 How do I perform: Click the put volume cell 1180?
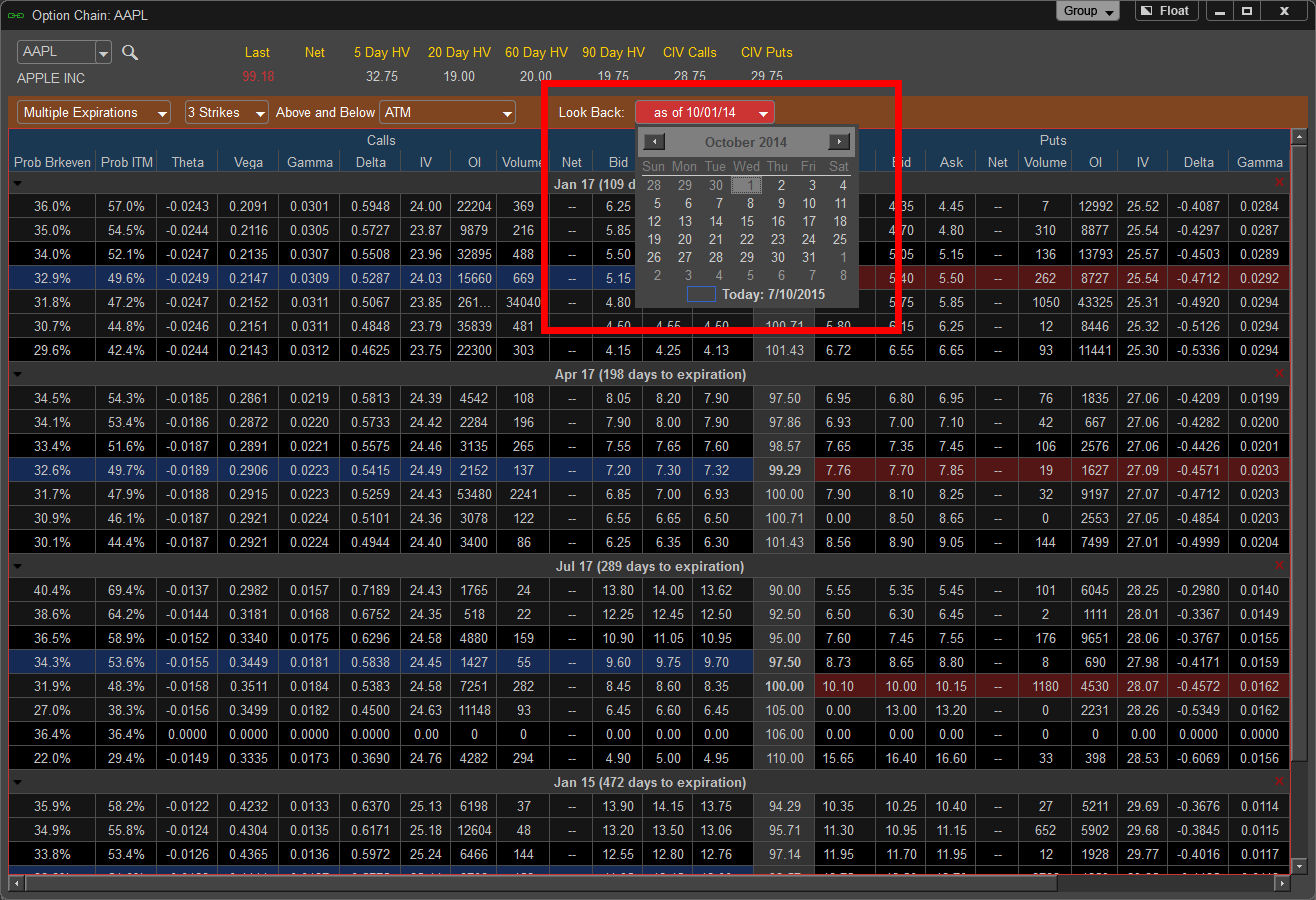[x=1045, y=686]
